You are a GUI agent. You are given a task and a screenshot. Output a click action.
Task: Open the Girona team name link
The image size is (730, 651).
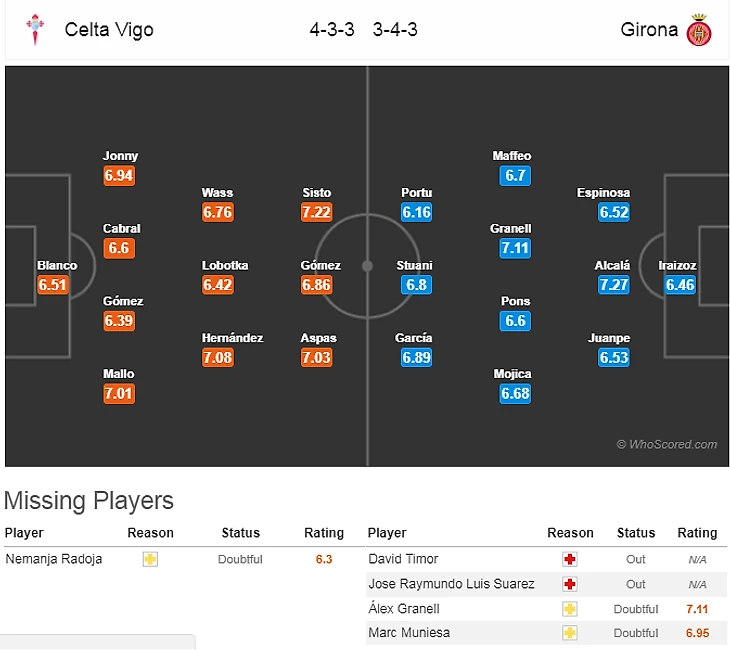(649, 29)
